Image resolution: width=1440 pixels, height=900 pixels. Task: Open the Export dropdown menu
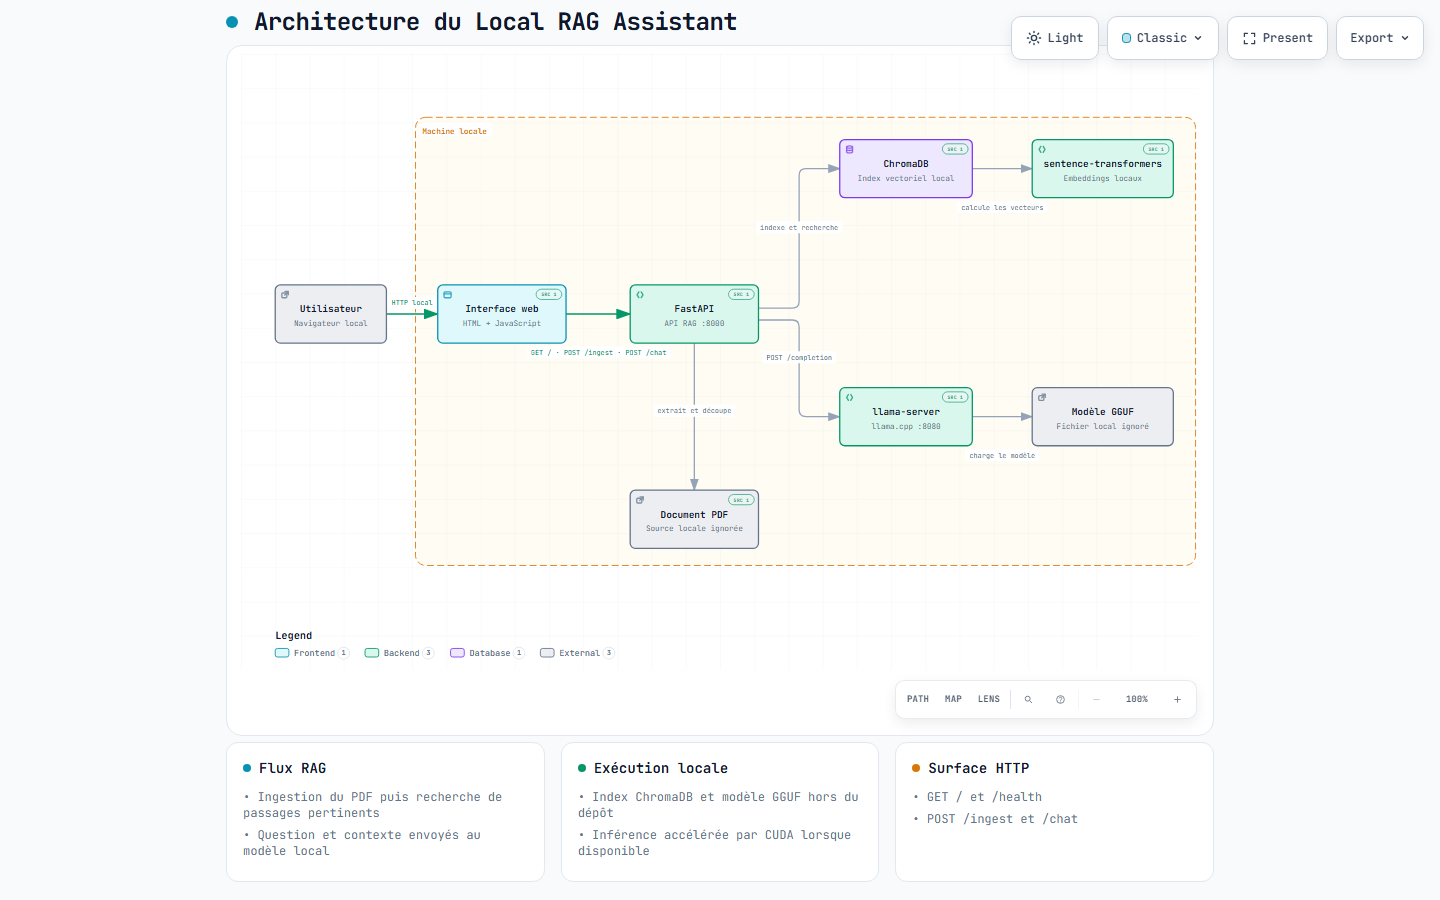tap(1380, 38)
